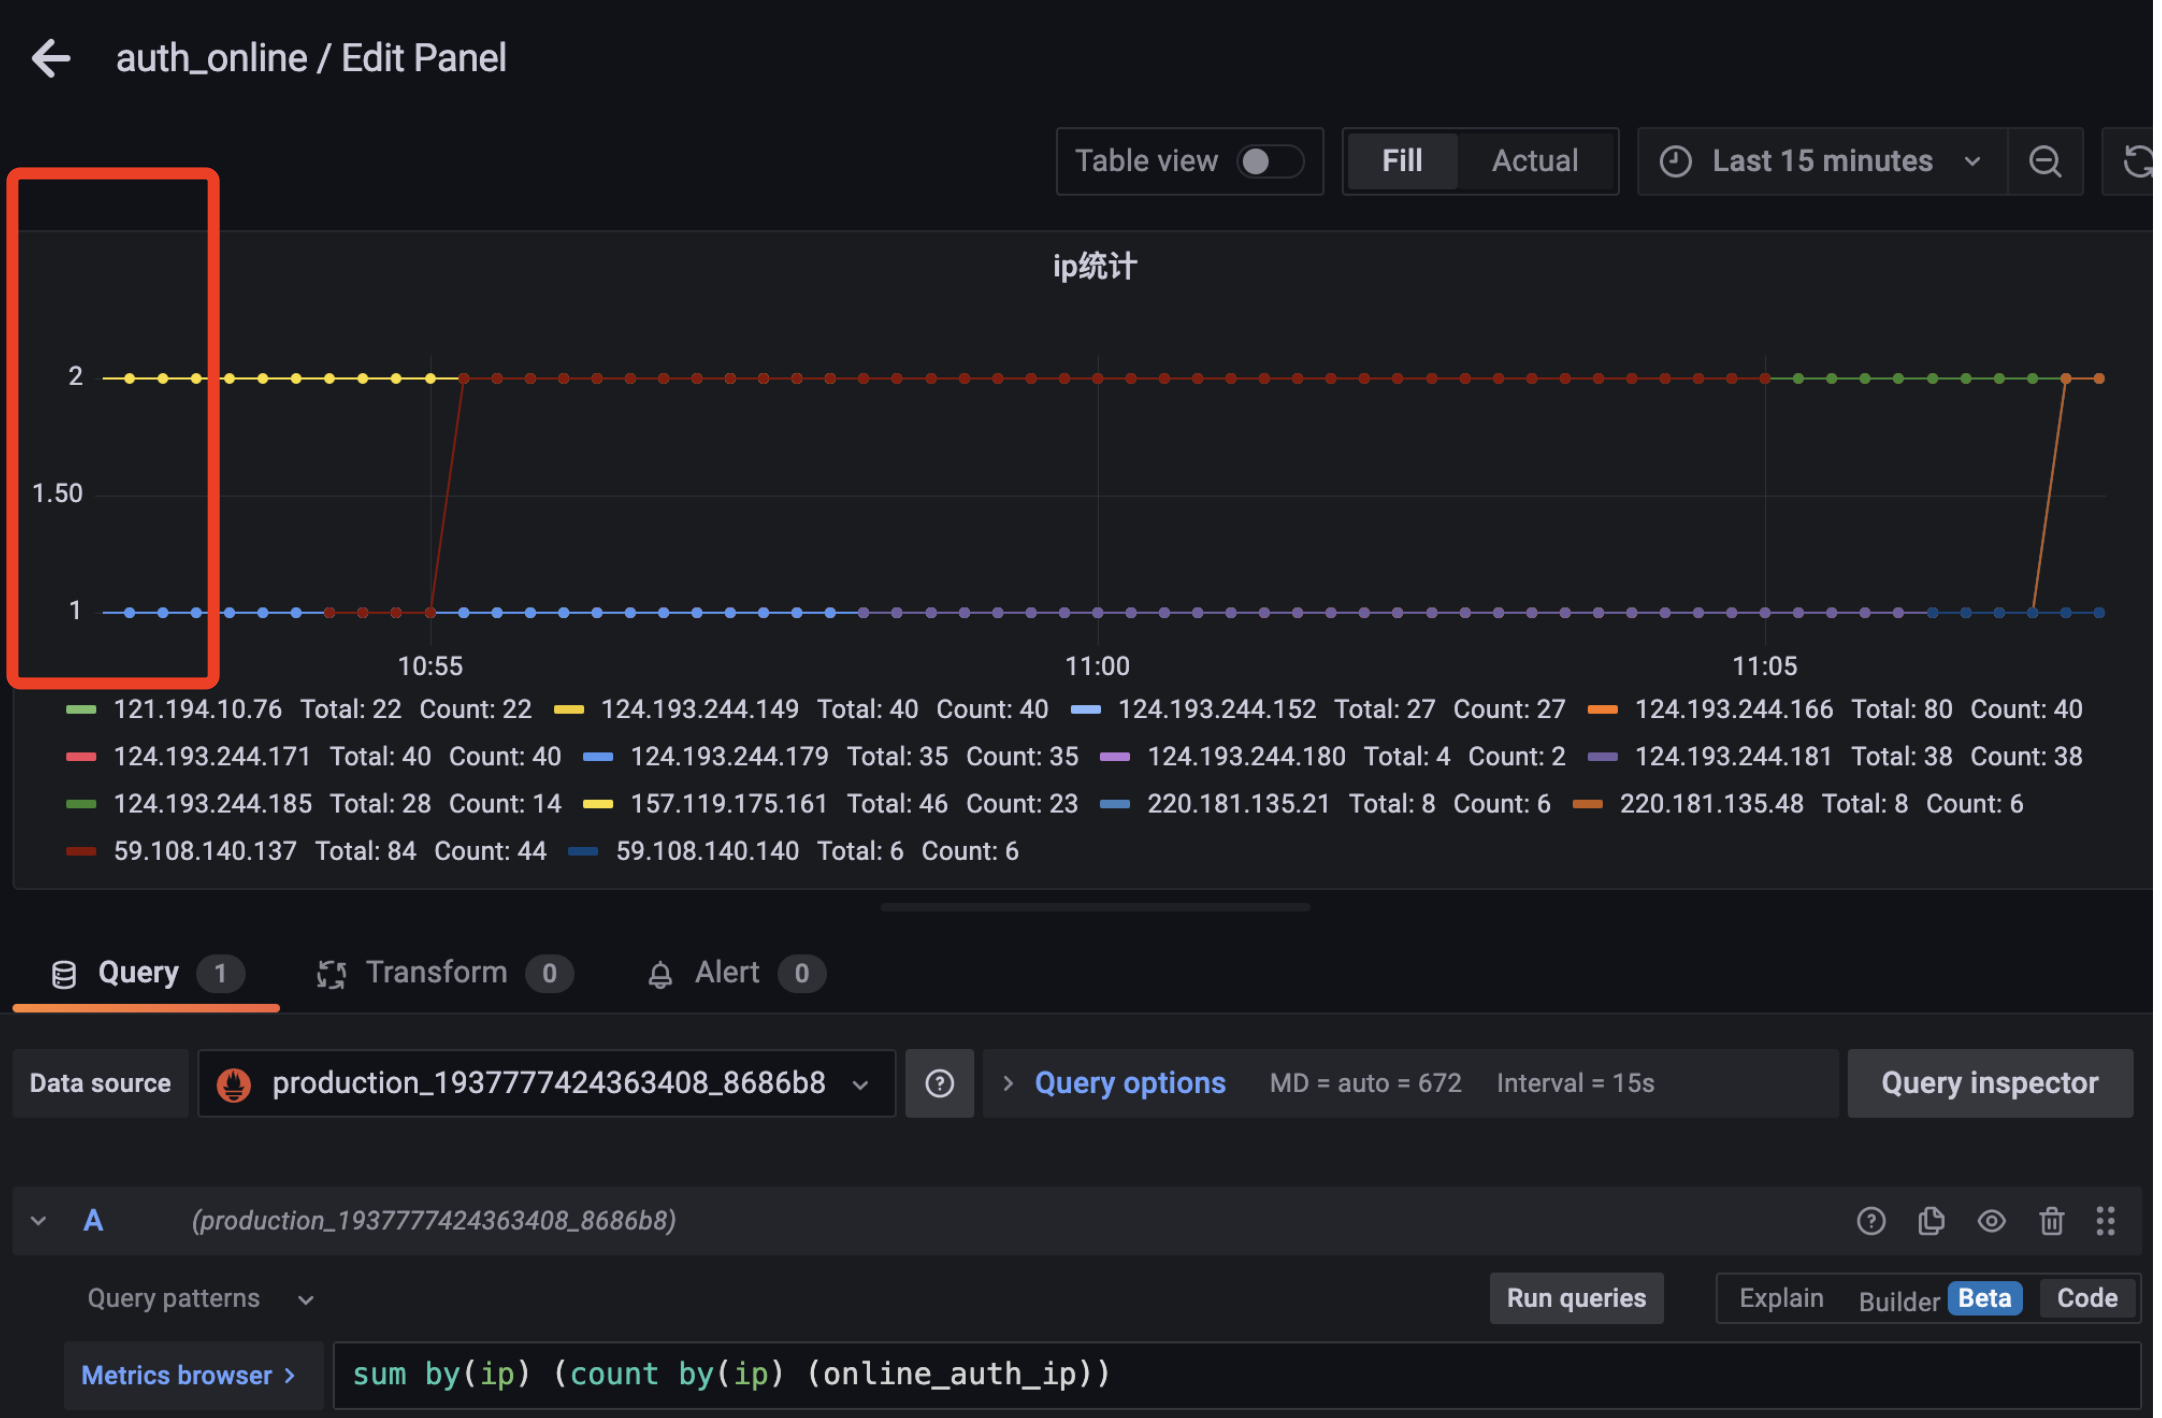The image size is (2162, 1418).
Task: Expand the Query options section
Action: pos(1129,1083)
